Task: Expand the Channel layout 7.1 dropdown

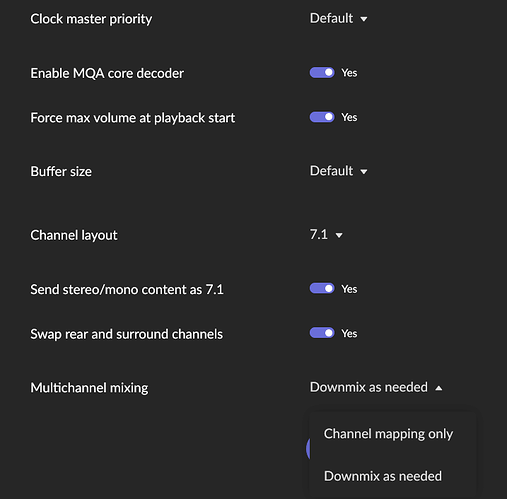Action: click(326, 235)
